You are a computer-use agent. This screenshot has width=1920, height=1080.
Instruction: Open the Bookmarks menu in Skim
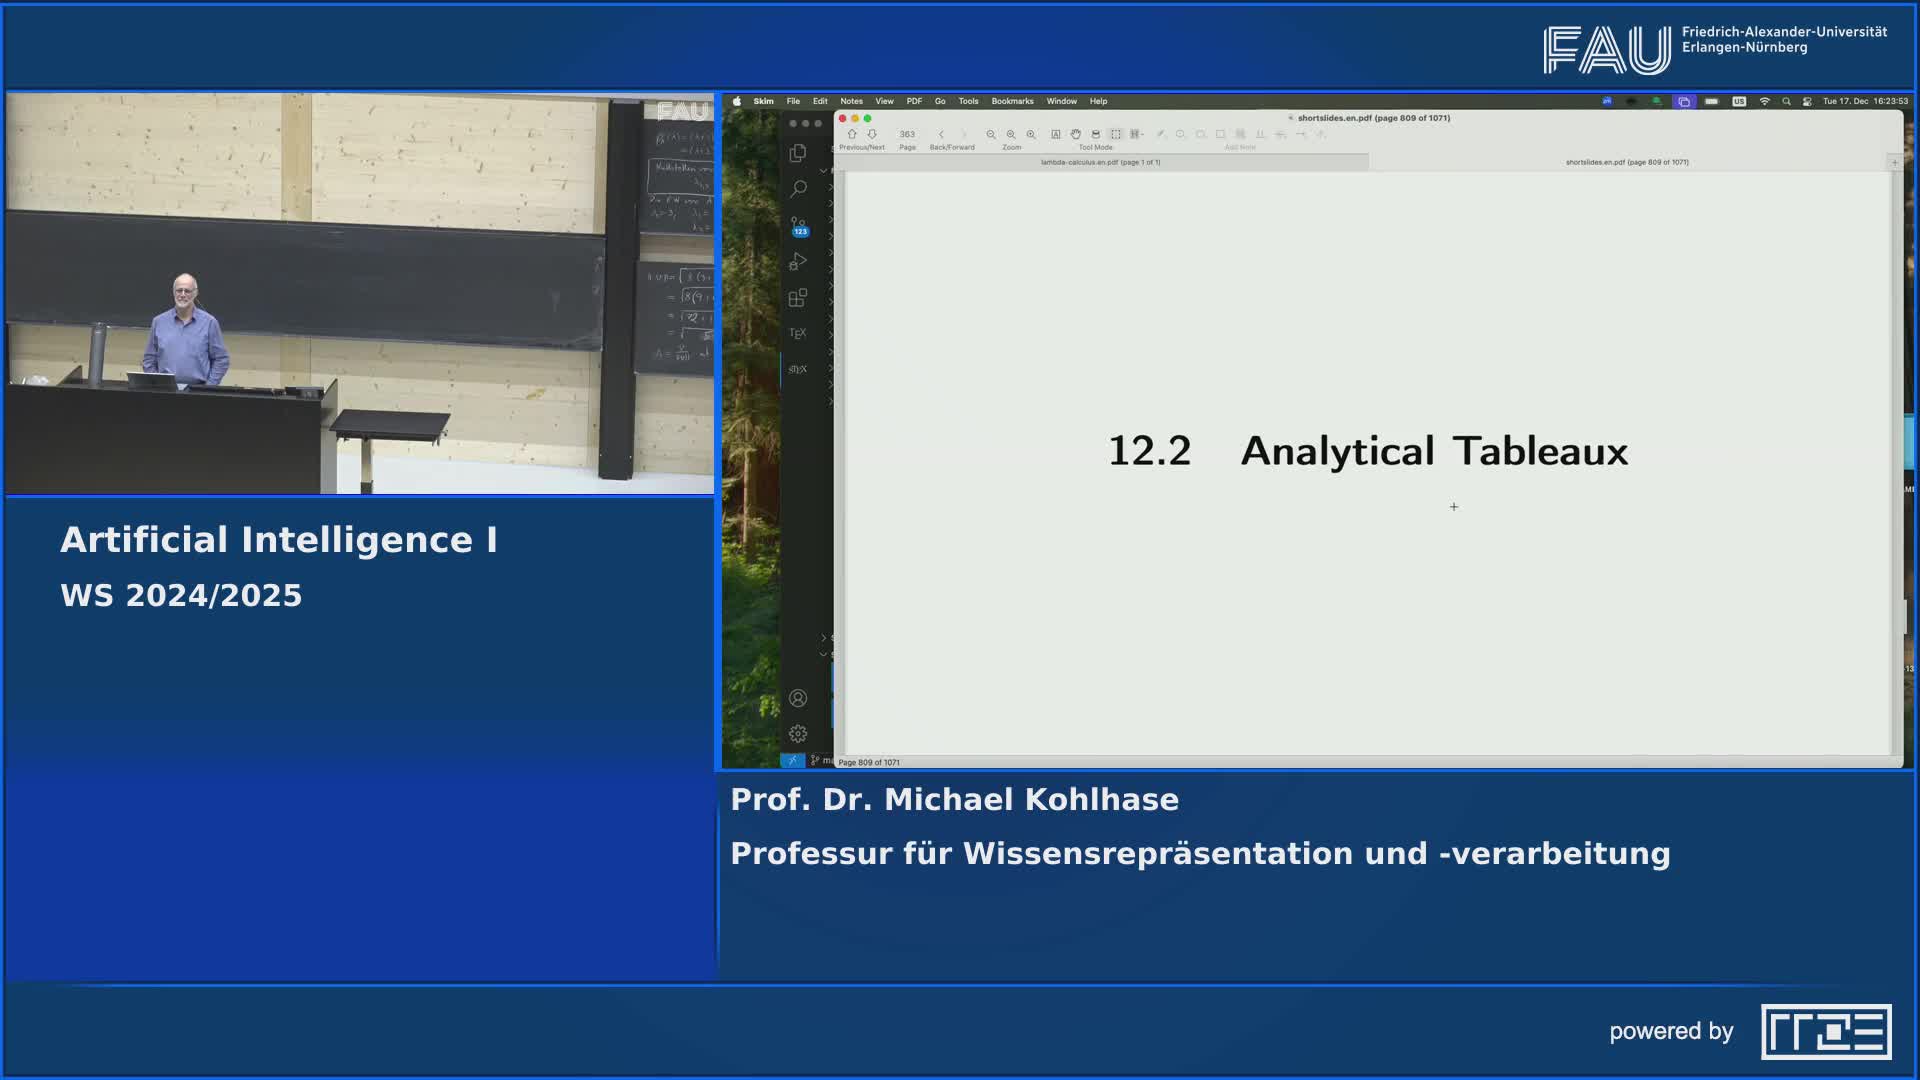(x=1013, y=101)
